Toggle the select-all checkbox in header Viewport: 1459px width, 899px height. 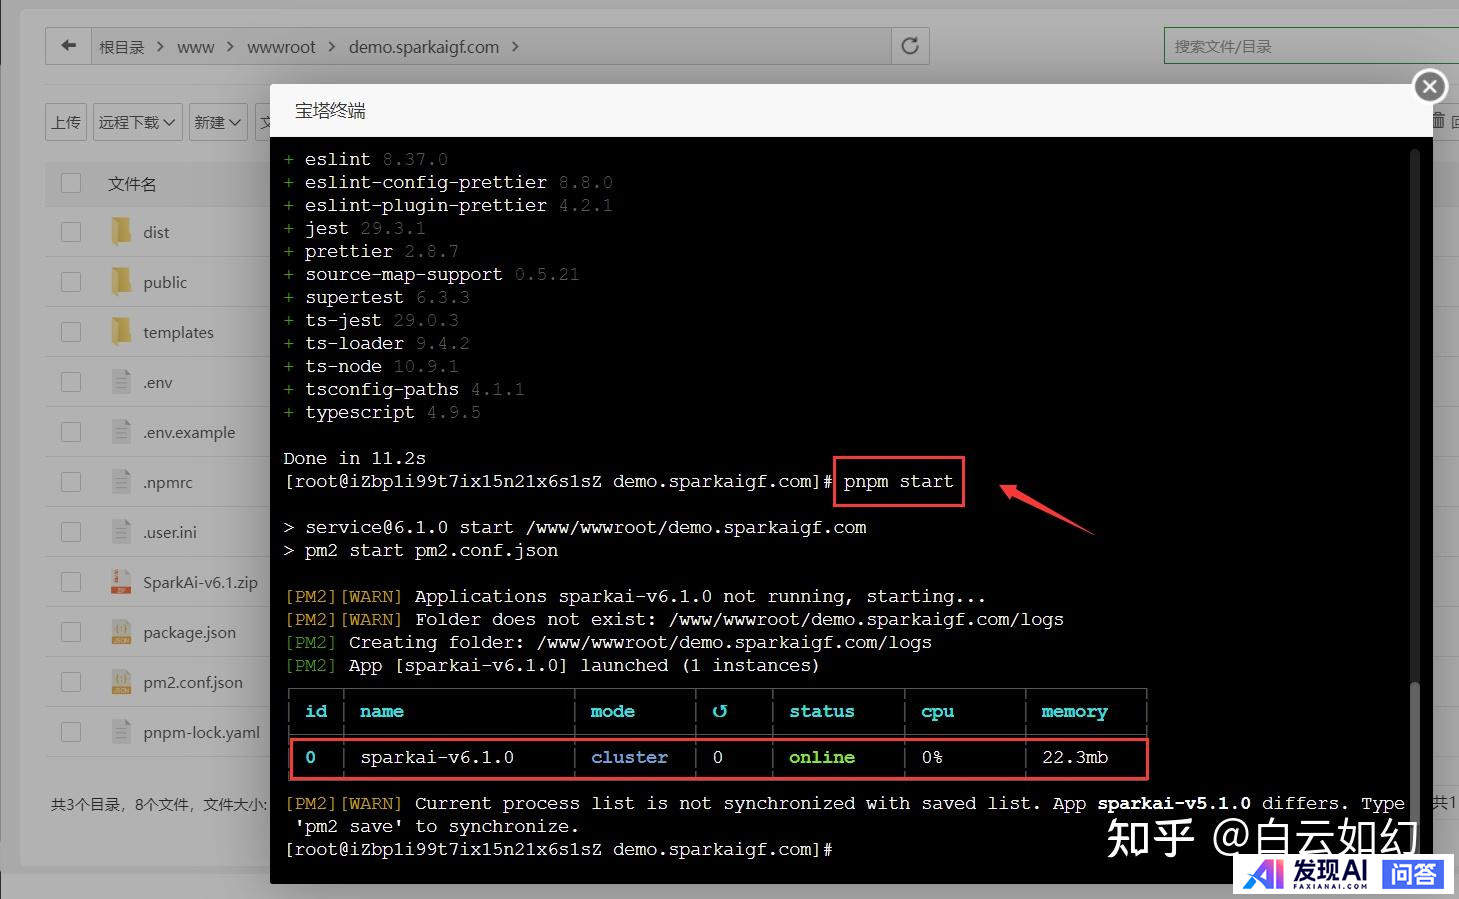(71, 183)
